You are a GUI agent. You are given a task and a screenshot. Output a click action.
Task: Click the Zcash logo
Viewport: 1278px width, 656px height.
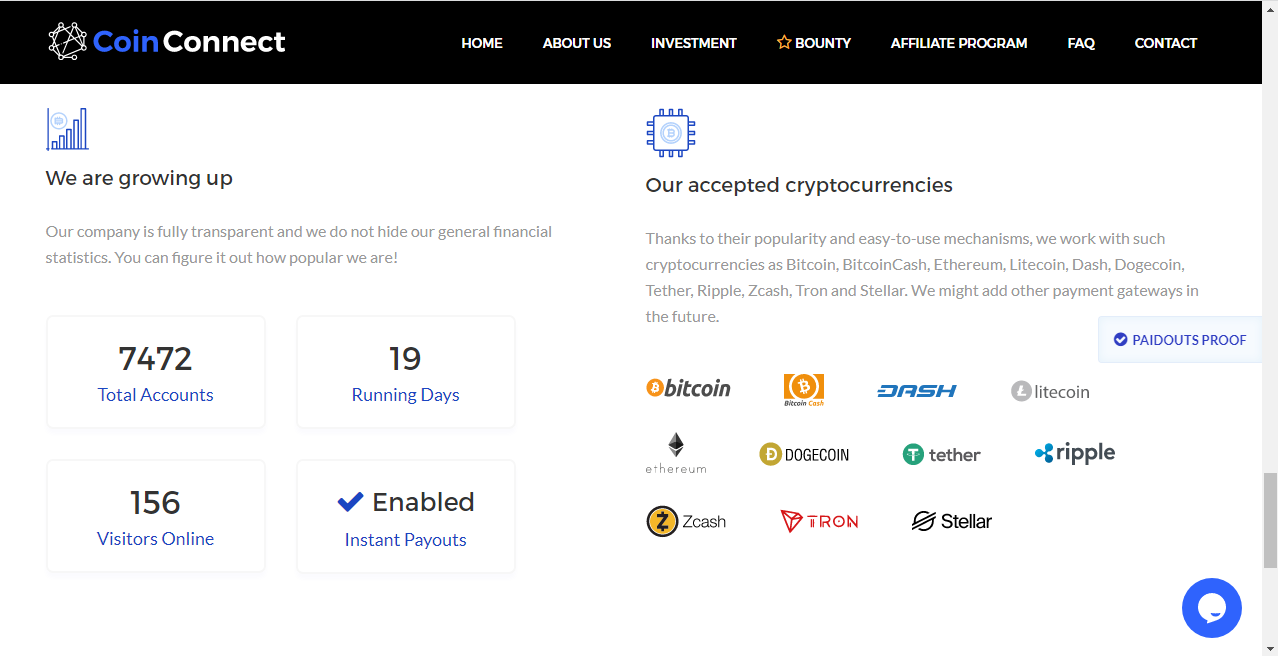(686, 521)
